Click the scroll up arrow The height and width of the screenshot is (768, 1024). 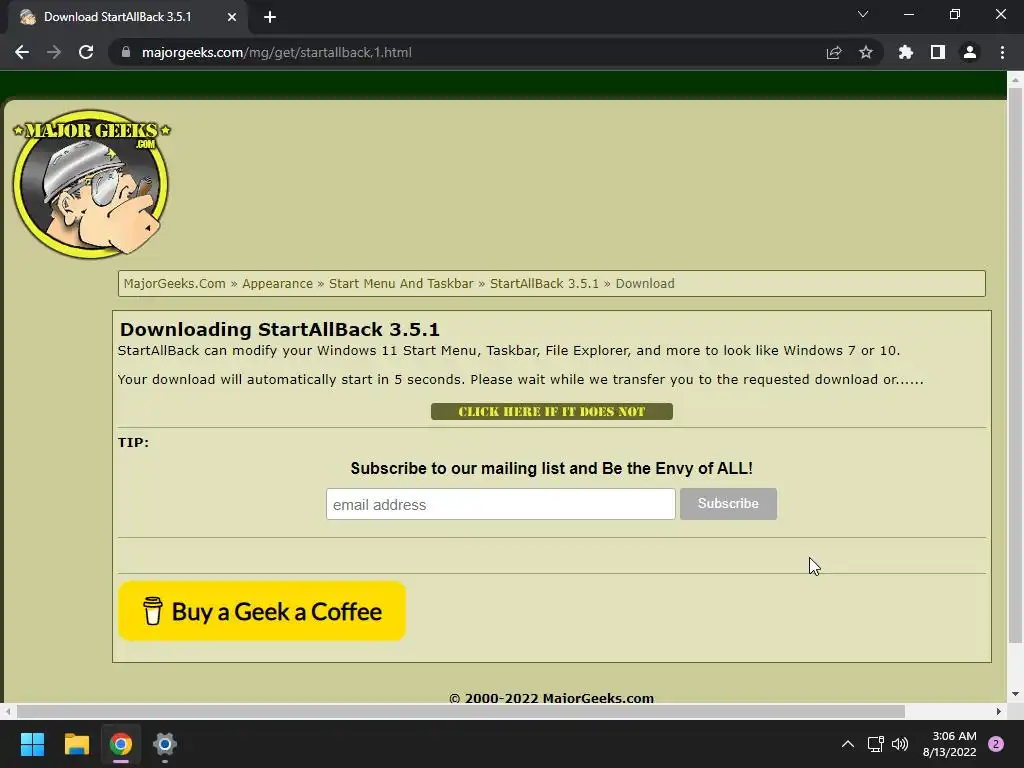click(x=1015, y=80)
